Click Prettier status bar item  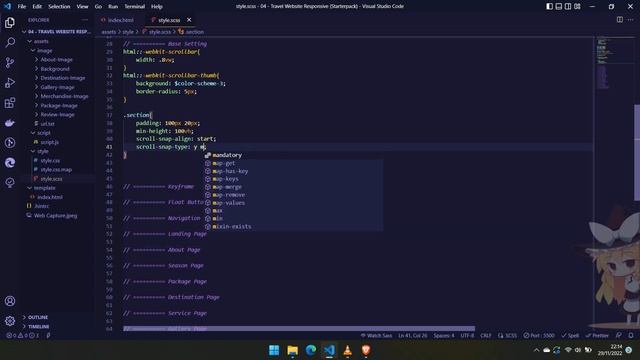click(x=597, y=336)
